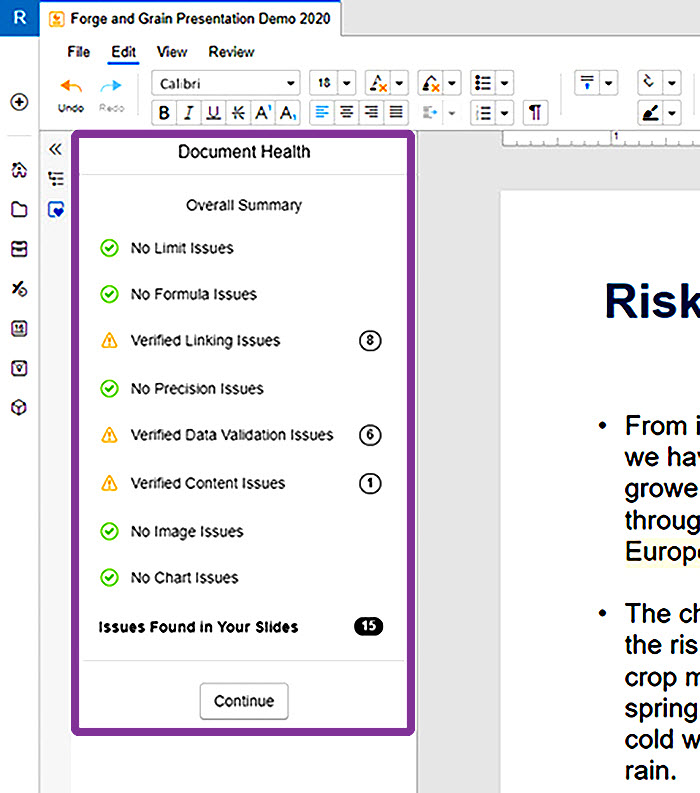
Task: Center align text
Action: [346, 112]
